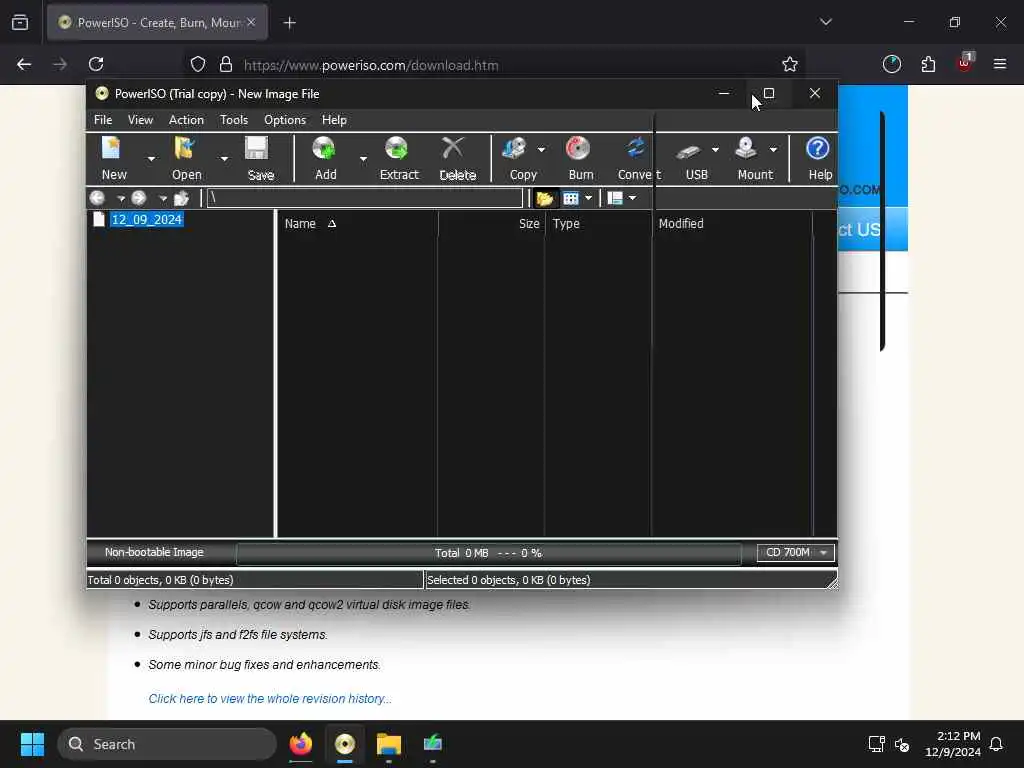
Task: Click the Extract toolbar icon
Action: (396, 149)
